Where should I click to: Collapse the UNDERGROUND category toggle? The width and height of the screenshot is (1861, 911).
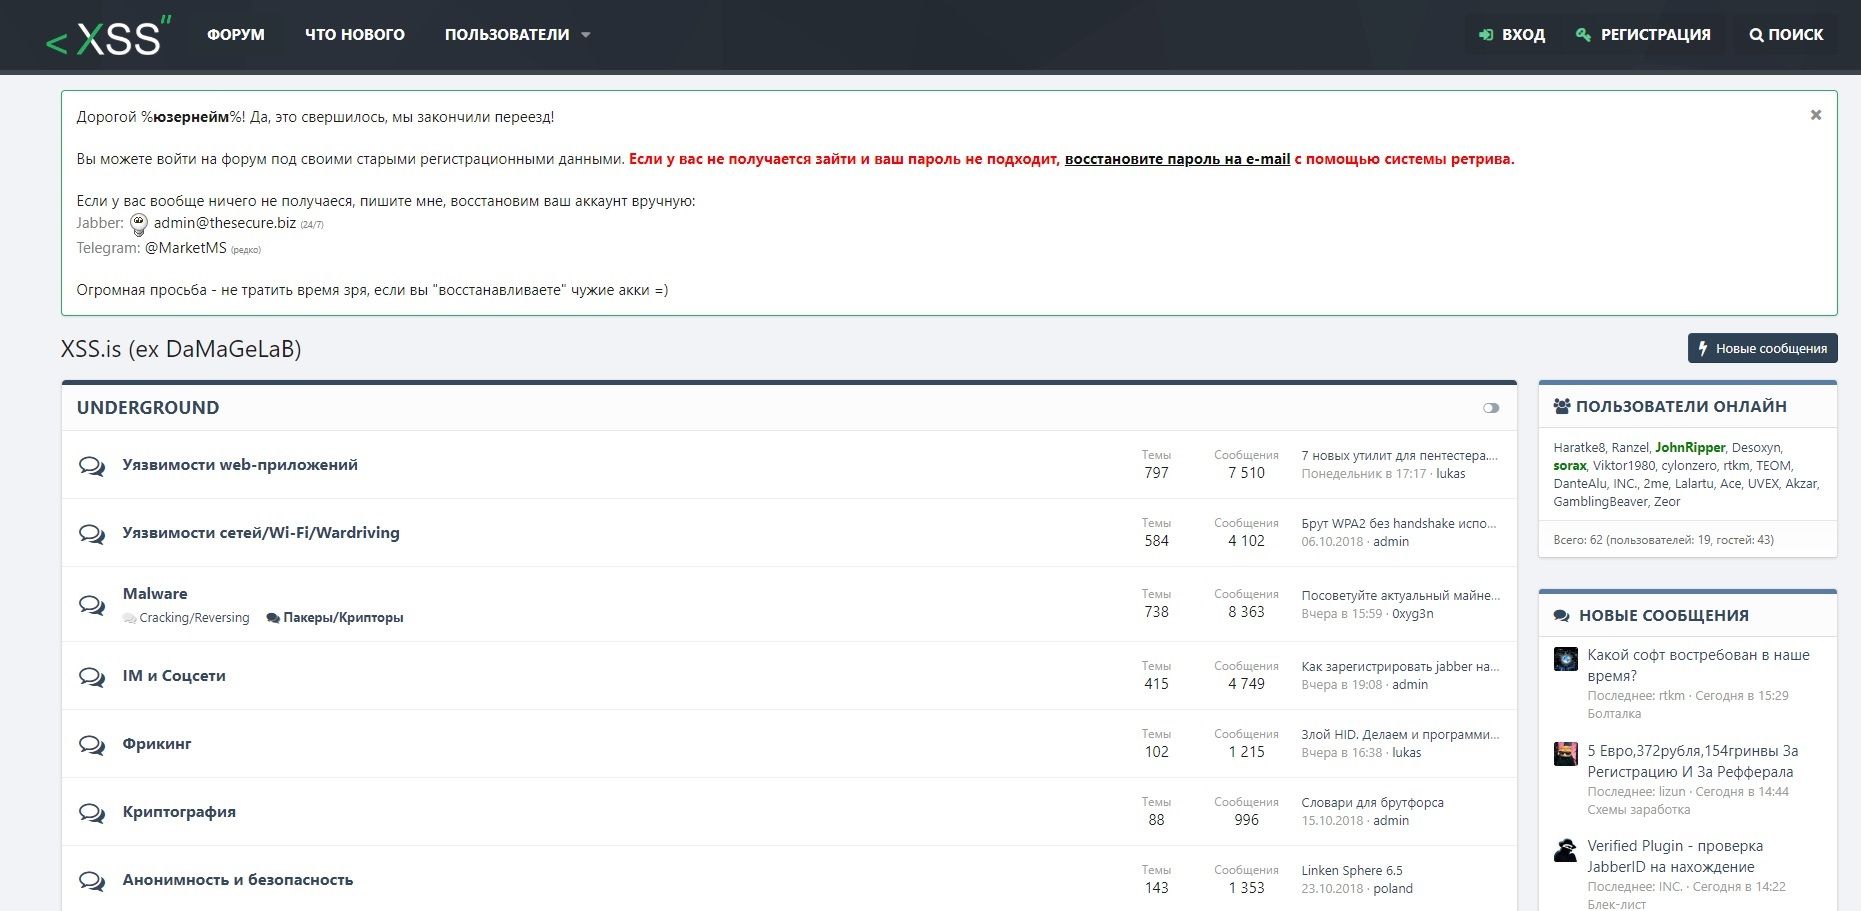point(1491,408)
